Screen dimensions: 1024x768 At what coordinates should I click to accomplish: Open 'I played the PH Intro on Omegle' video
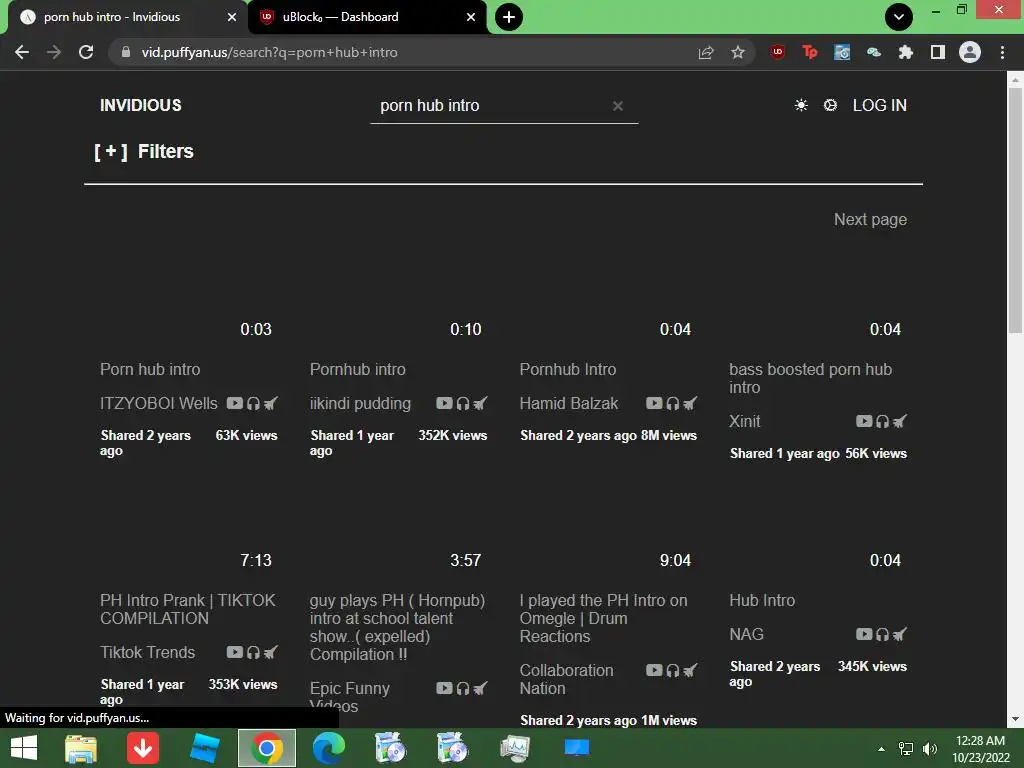pos(603,618)
